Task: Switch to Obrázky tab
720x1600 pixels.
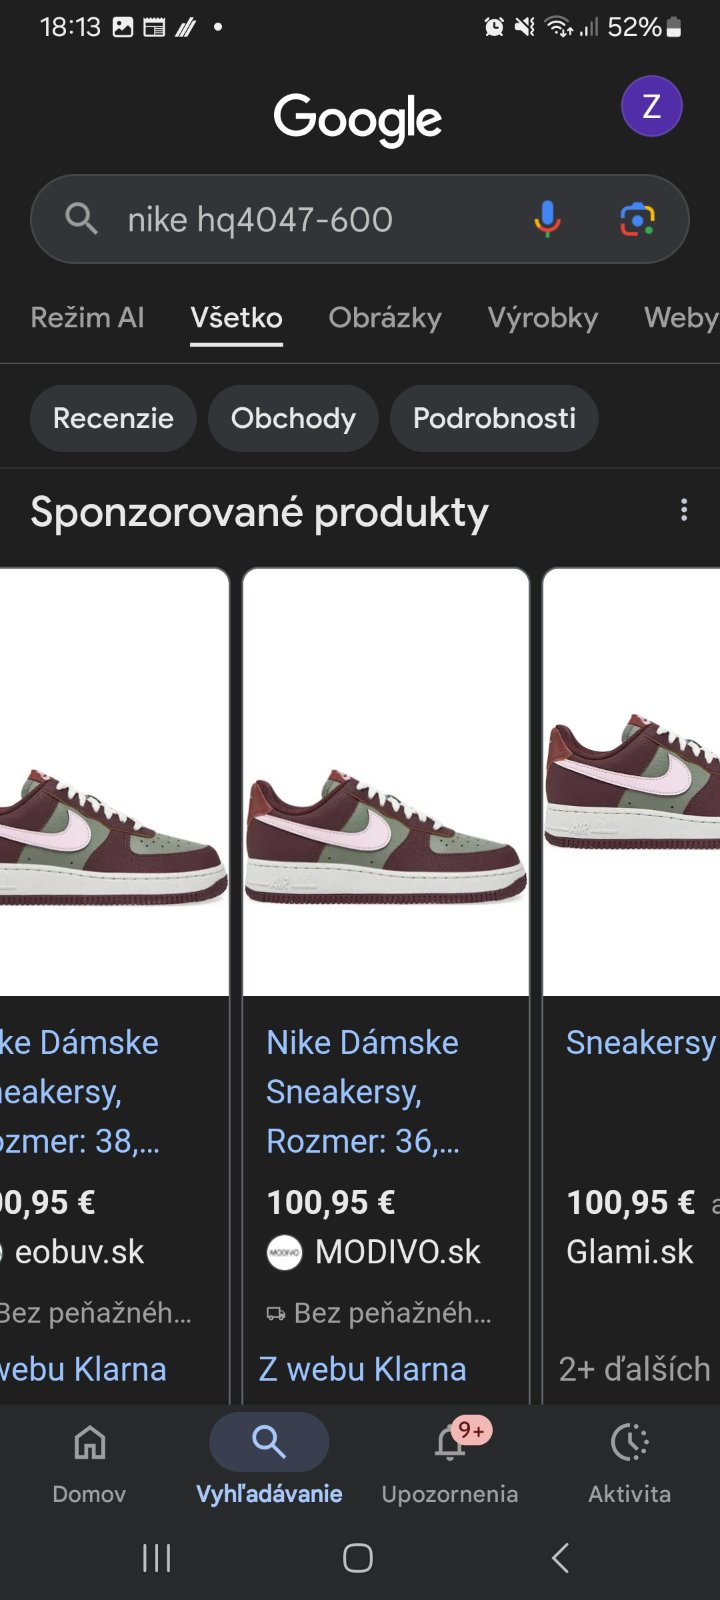Action: [x=385, y=318]
